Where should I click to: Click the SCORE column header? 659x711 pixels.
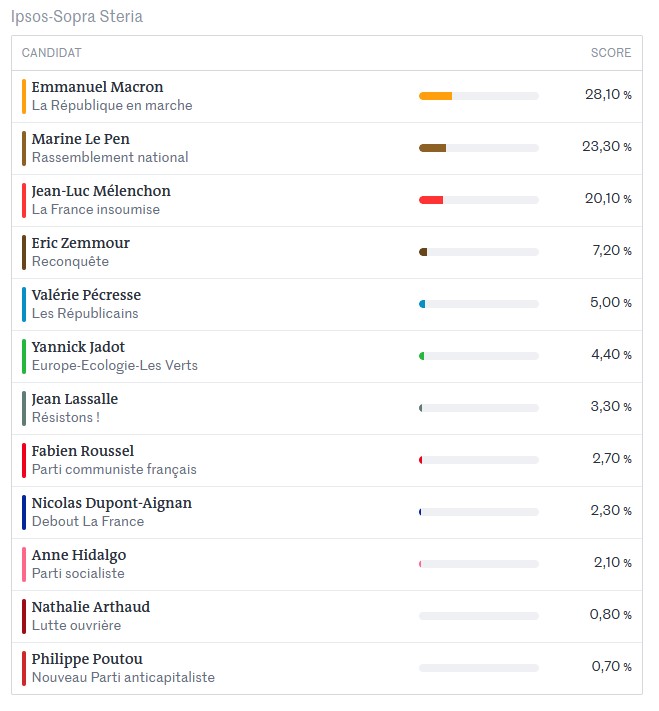610,53
